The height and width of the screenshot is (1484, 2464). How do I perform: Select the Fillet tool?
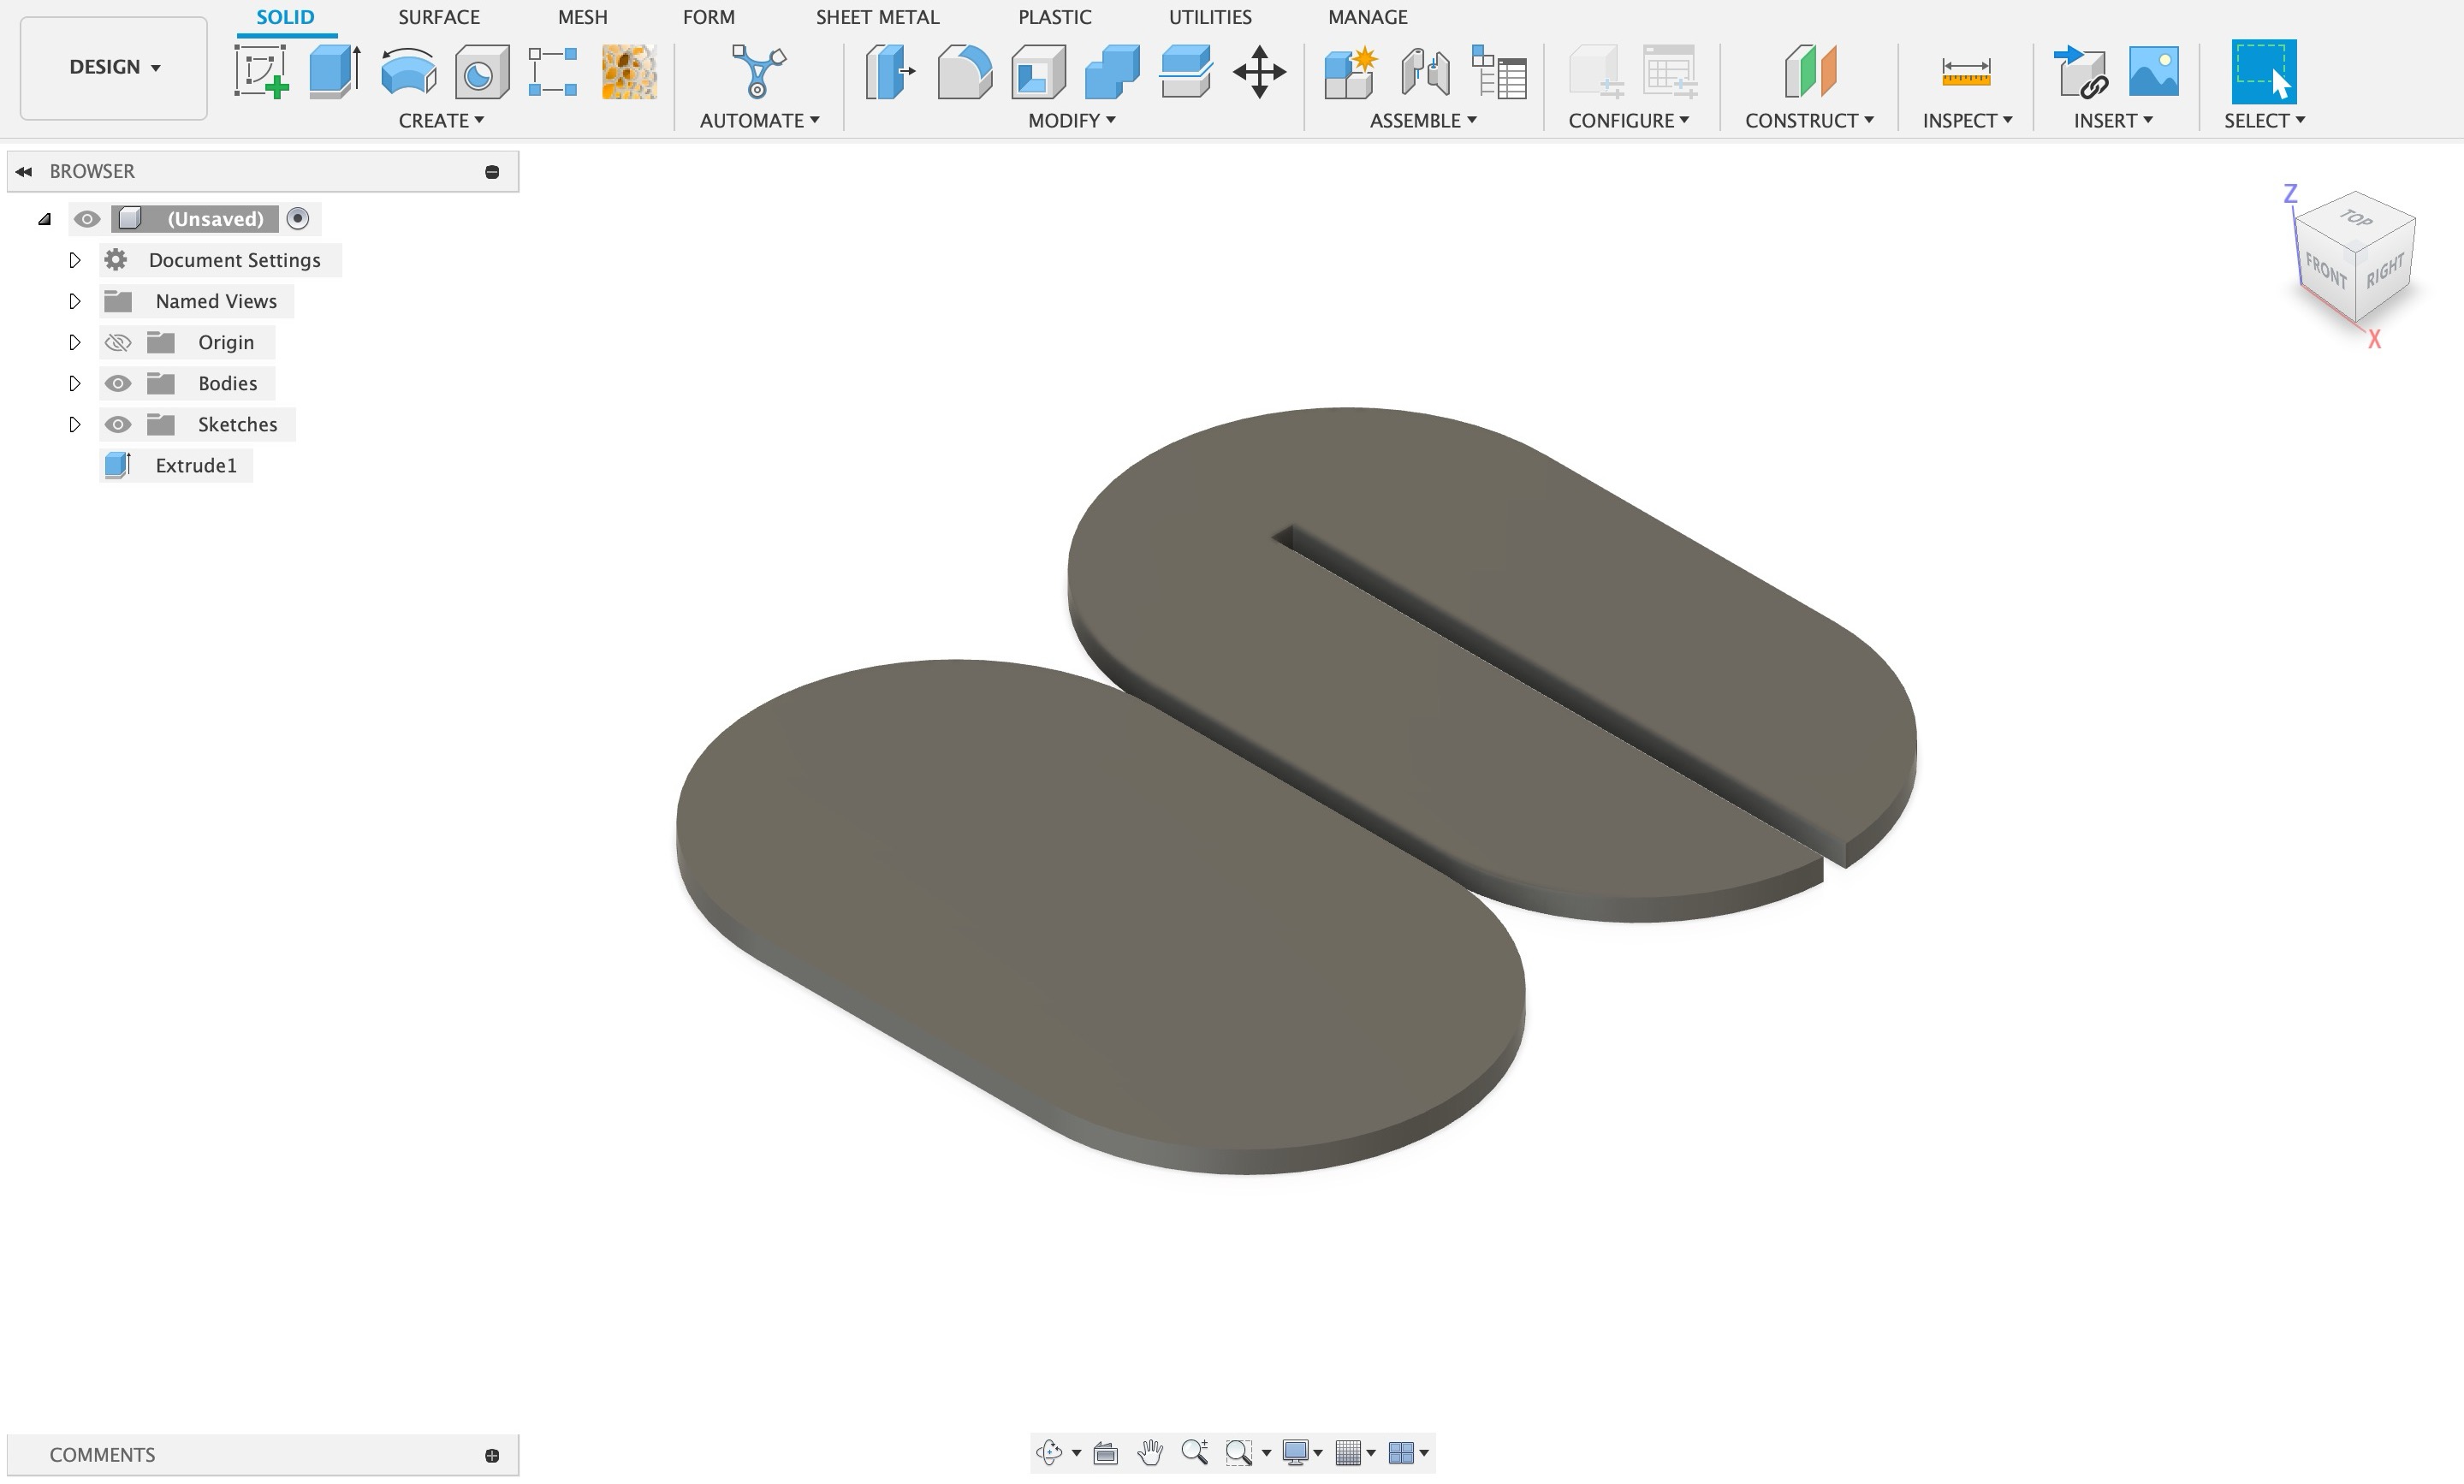coord(965,71)
